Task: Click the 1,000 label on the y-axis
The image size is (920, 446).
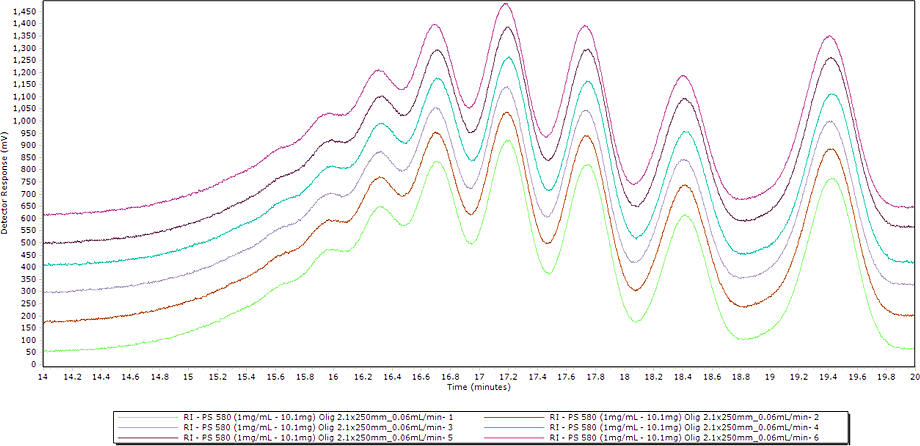Action: [23, 121]
